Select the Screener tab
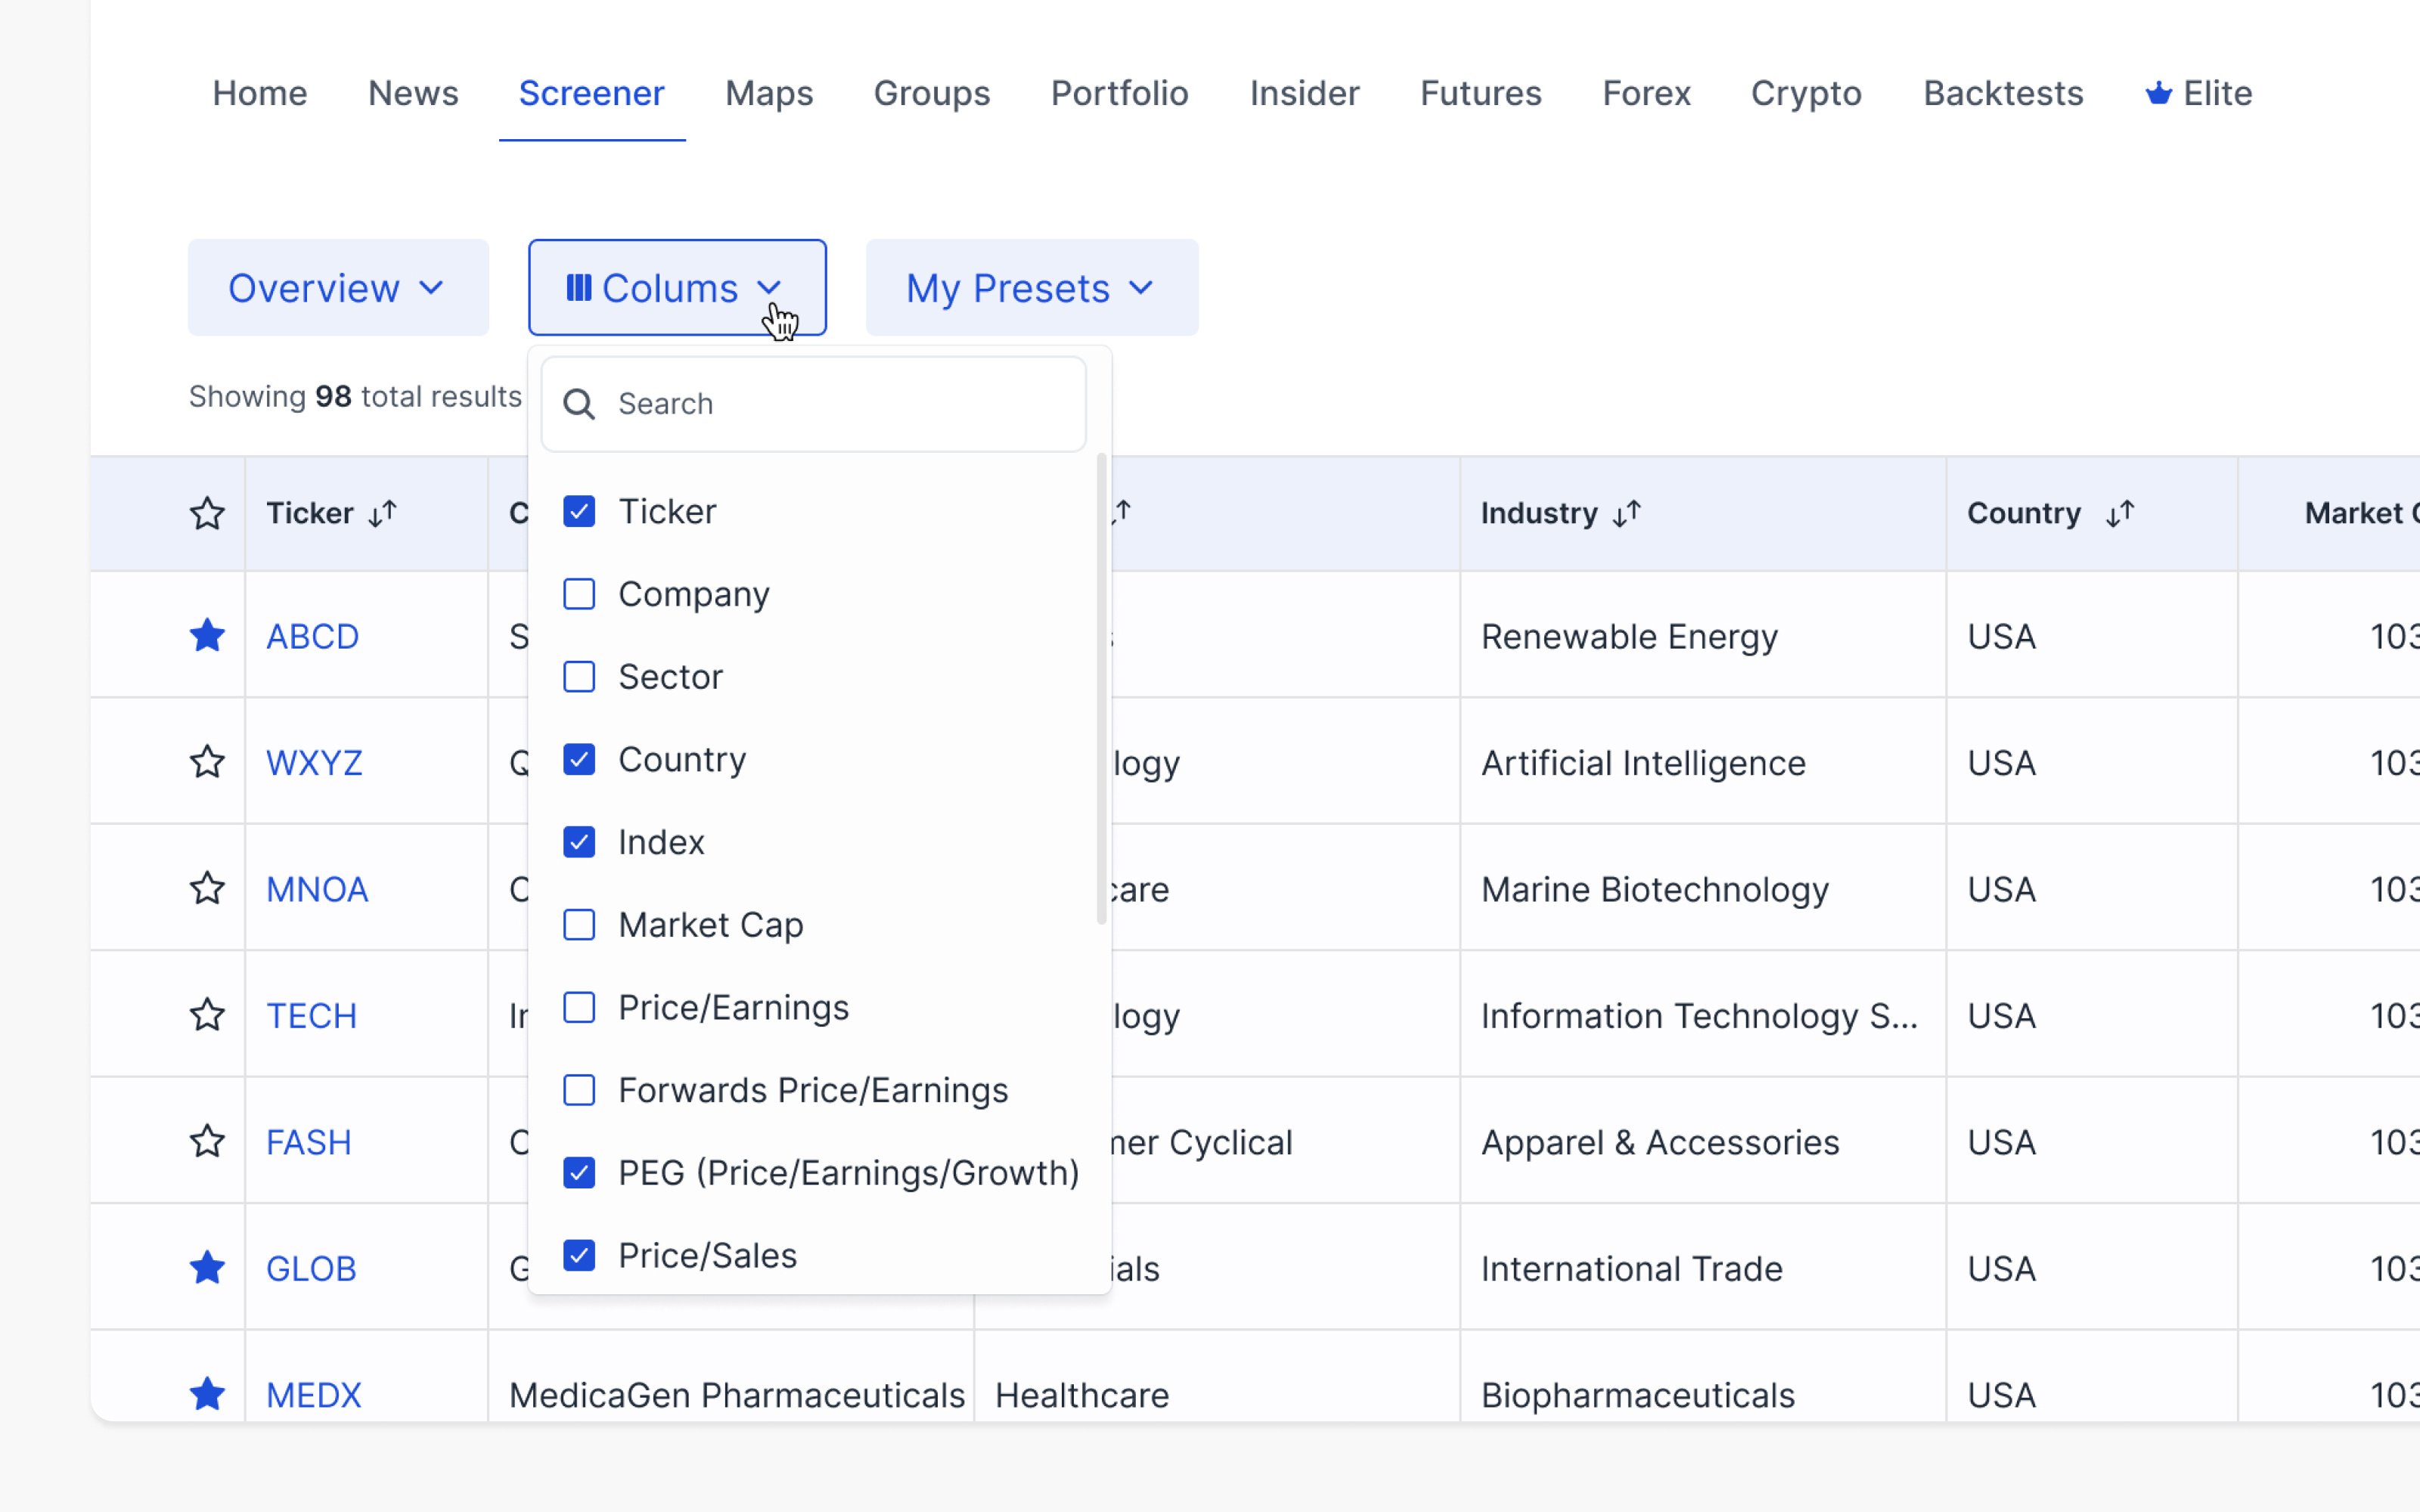This screenshot has width=2420, height=1512. pos(592,93)
